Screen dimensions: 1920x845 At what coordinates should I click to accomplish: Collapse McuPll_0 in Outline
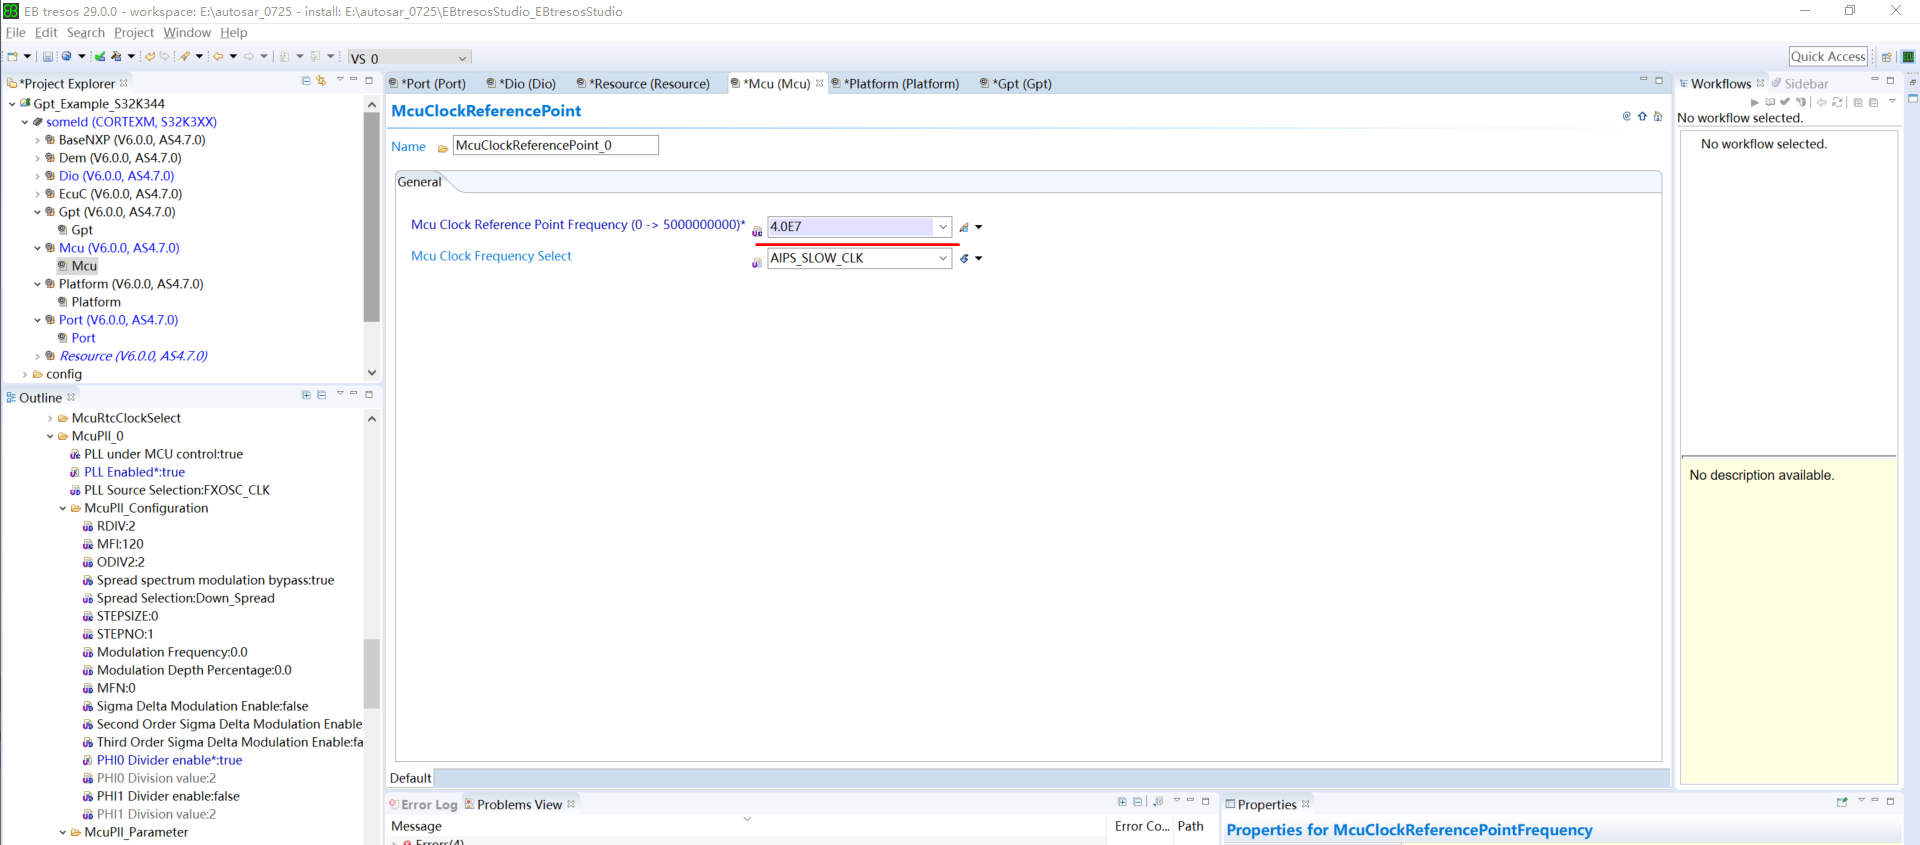pyautogui.click(x=50, y=436)
